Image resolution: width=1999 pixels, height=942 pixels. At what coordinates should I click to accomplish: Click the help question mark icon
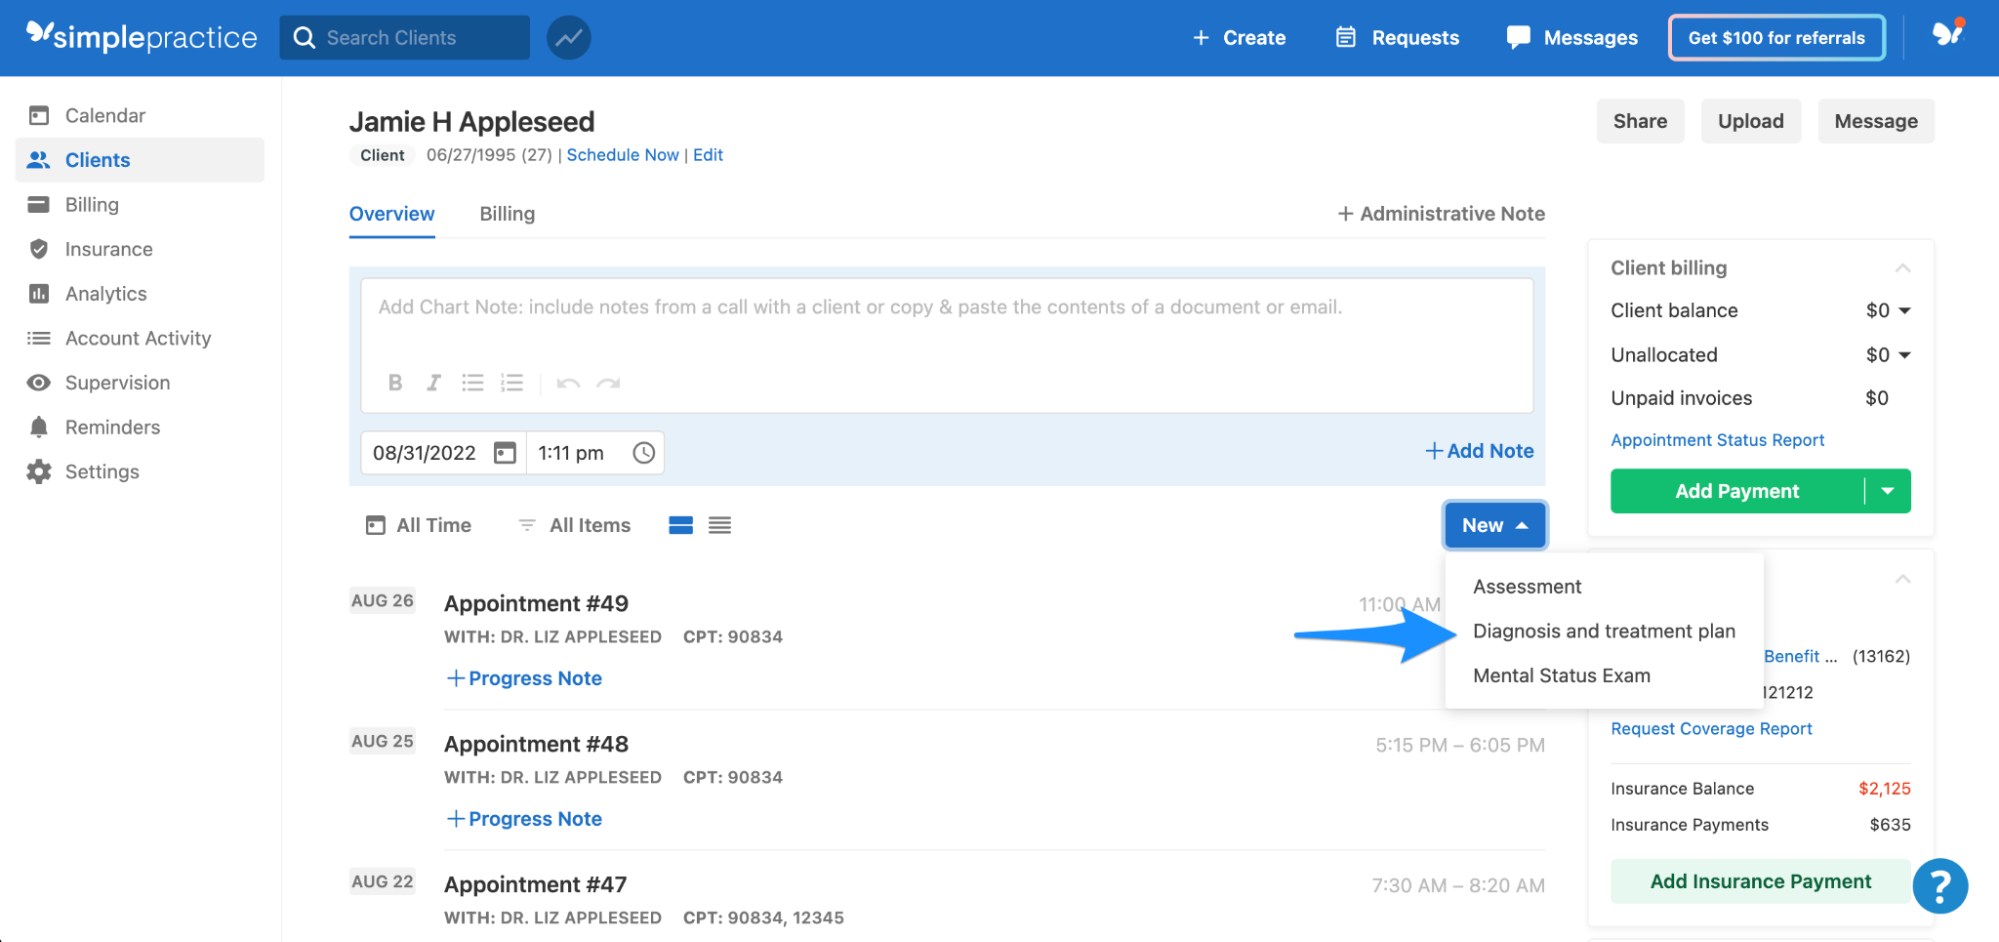(1940, 885)
